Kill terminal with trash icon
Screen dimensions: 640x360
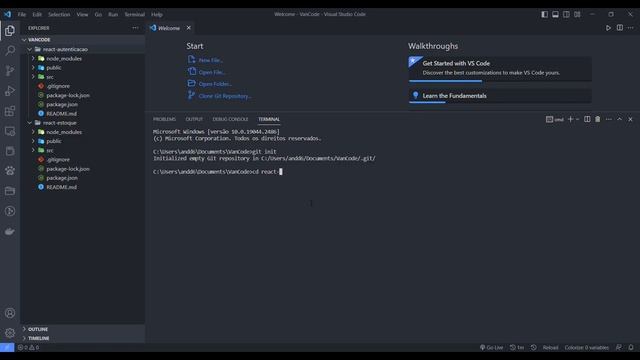point(598,119)
